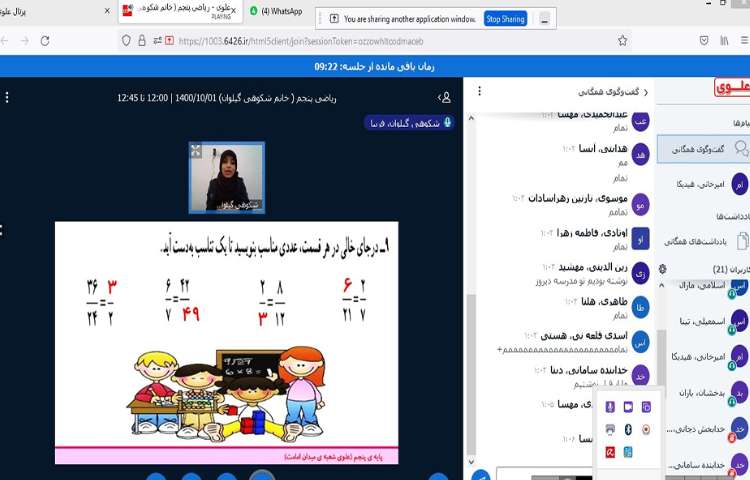The width and height of the screenshot is (750, 480).
Task: Click the orange record circle tray icon
Action: pos(646,429)
